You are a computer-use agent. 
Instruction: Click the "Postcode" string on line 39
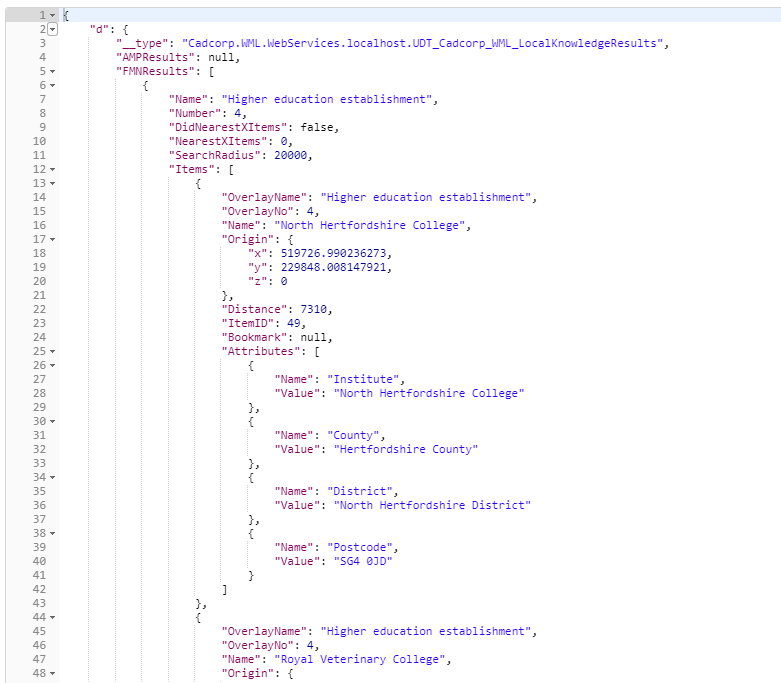coord(360,547)
